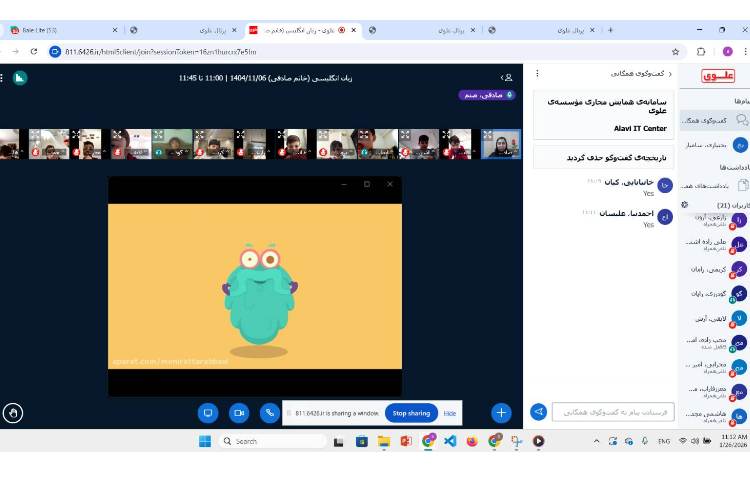This screenshot has height=480, width=750.
Task: Open Chrome extensions puzzle icon
Action: [x=701, y=52]
